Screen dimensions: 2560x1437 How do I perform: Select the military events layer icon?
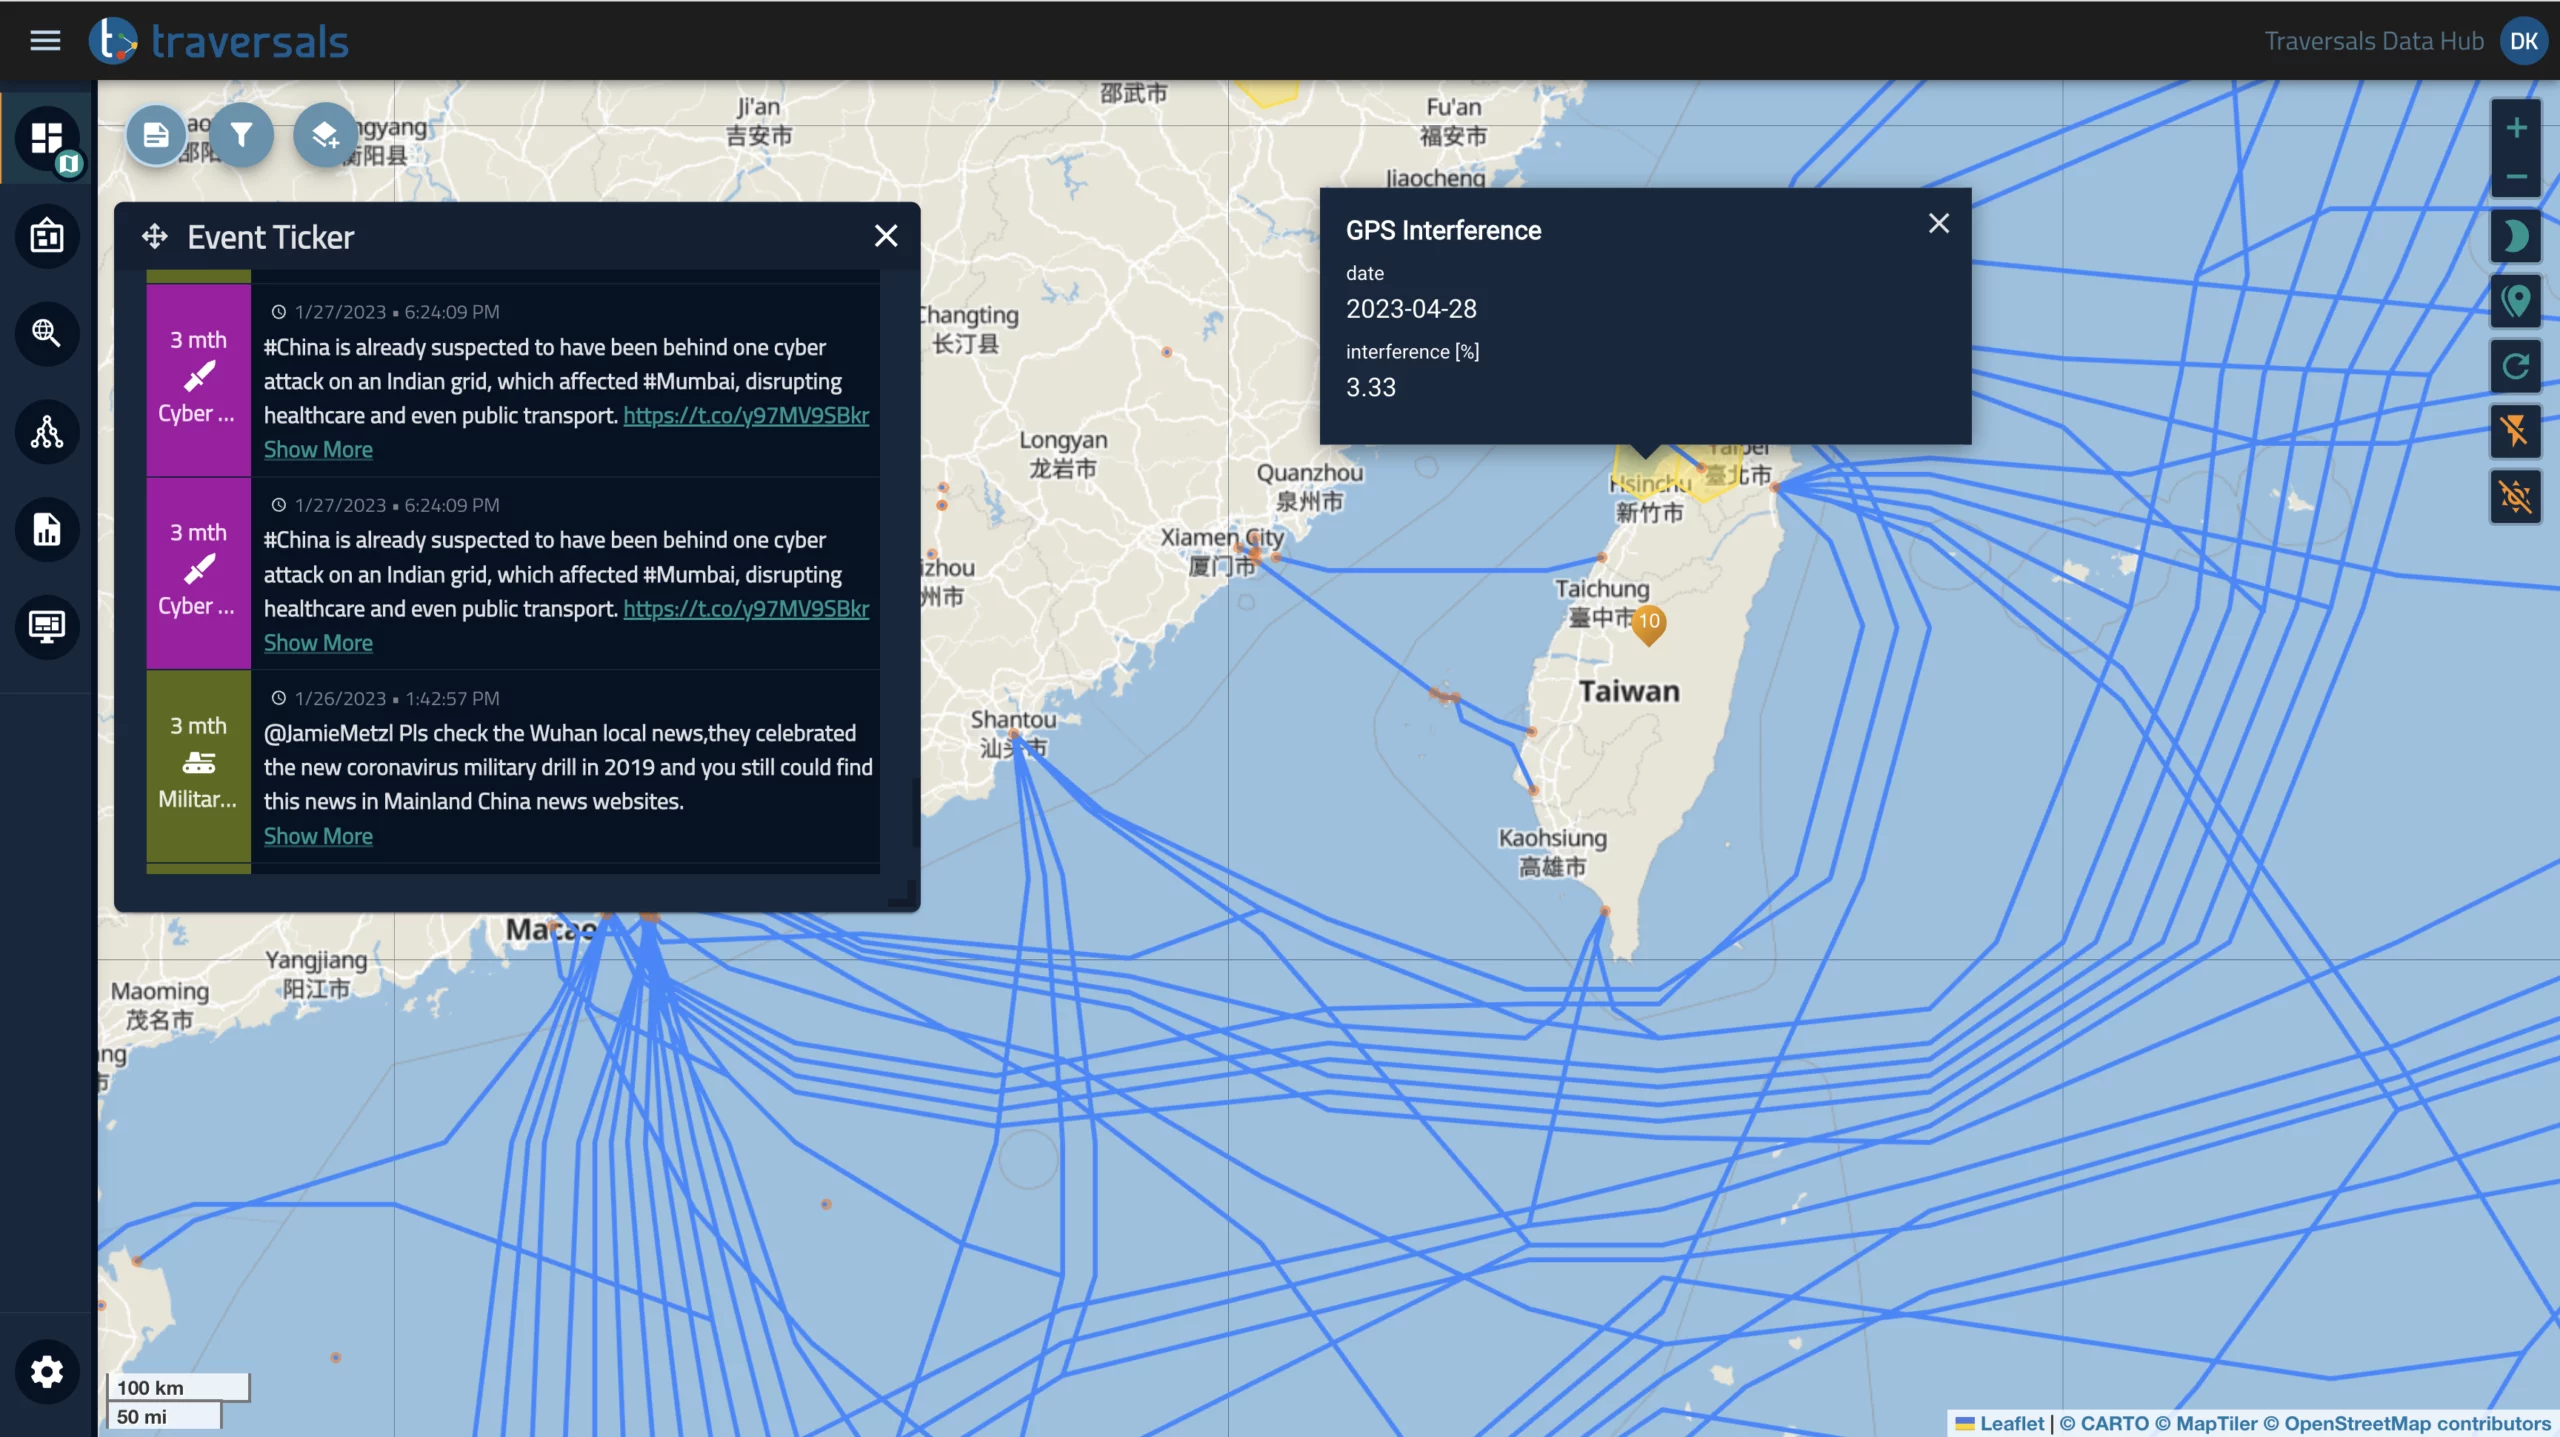point(197,763)
